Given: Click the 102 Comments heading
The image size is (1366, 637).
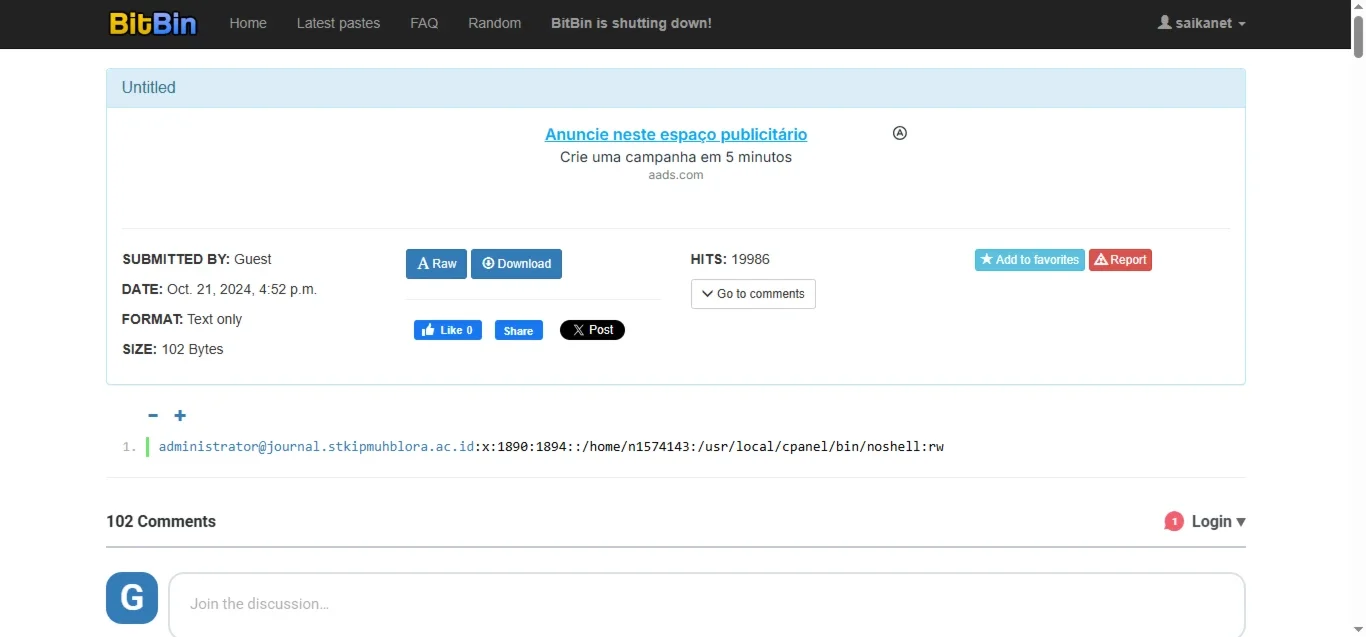Looking at the screenshot, I should pyautogui.click(x=161, y=521).
